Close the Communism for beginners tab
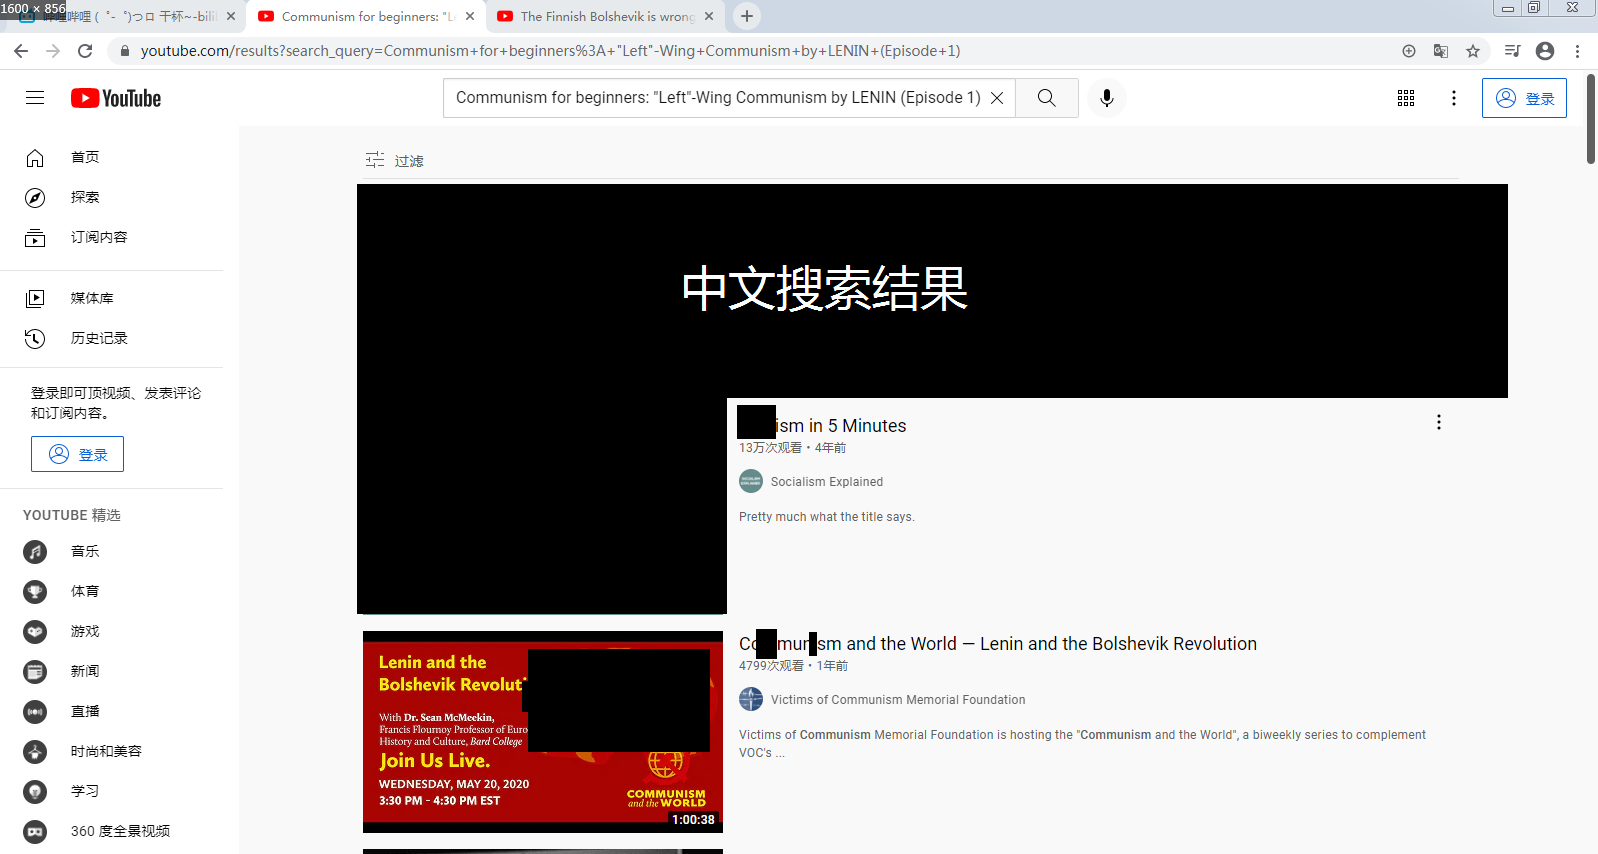Viewport: 1598px width, 854px height. click(x=470, y=16)
